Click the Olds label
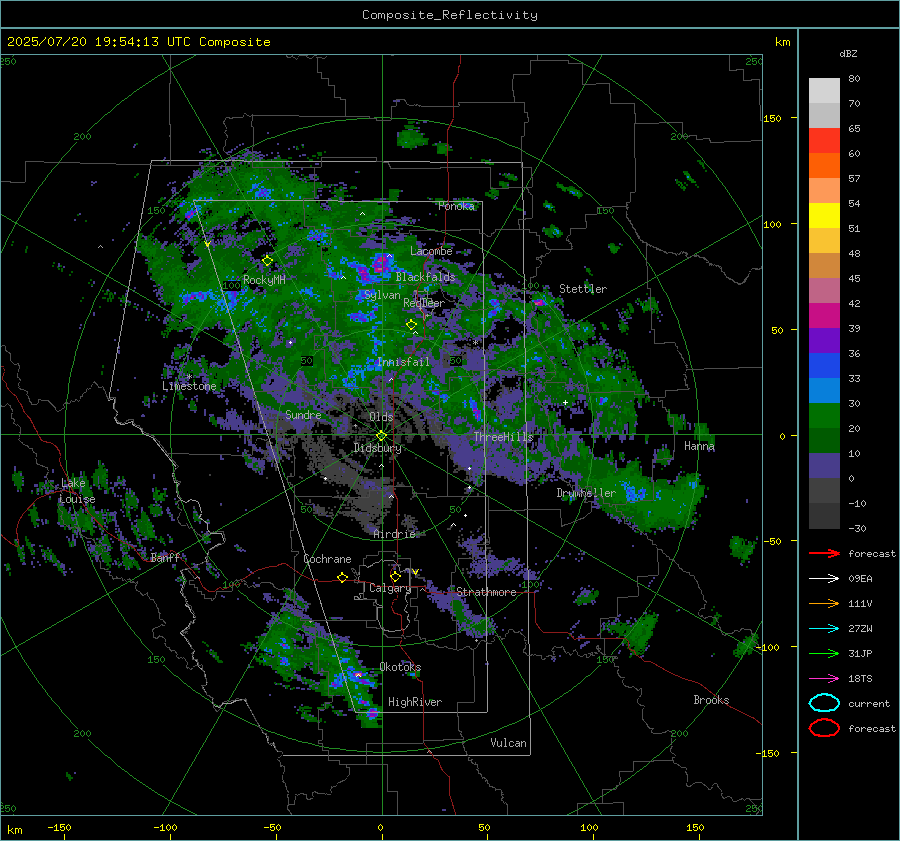The height and width of the screenshot is (841, 900). (x=381, y=417)
